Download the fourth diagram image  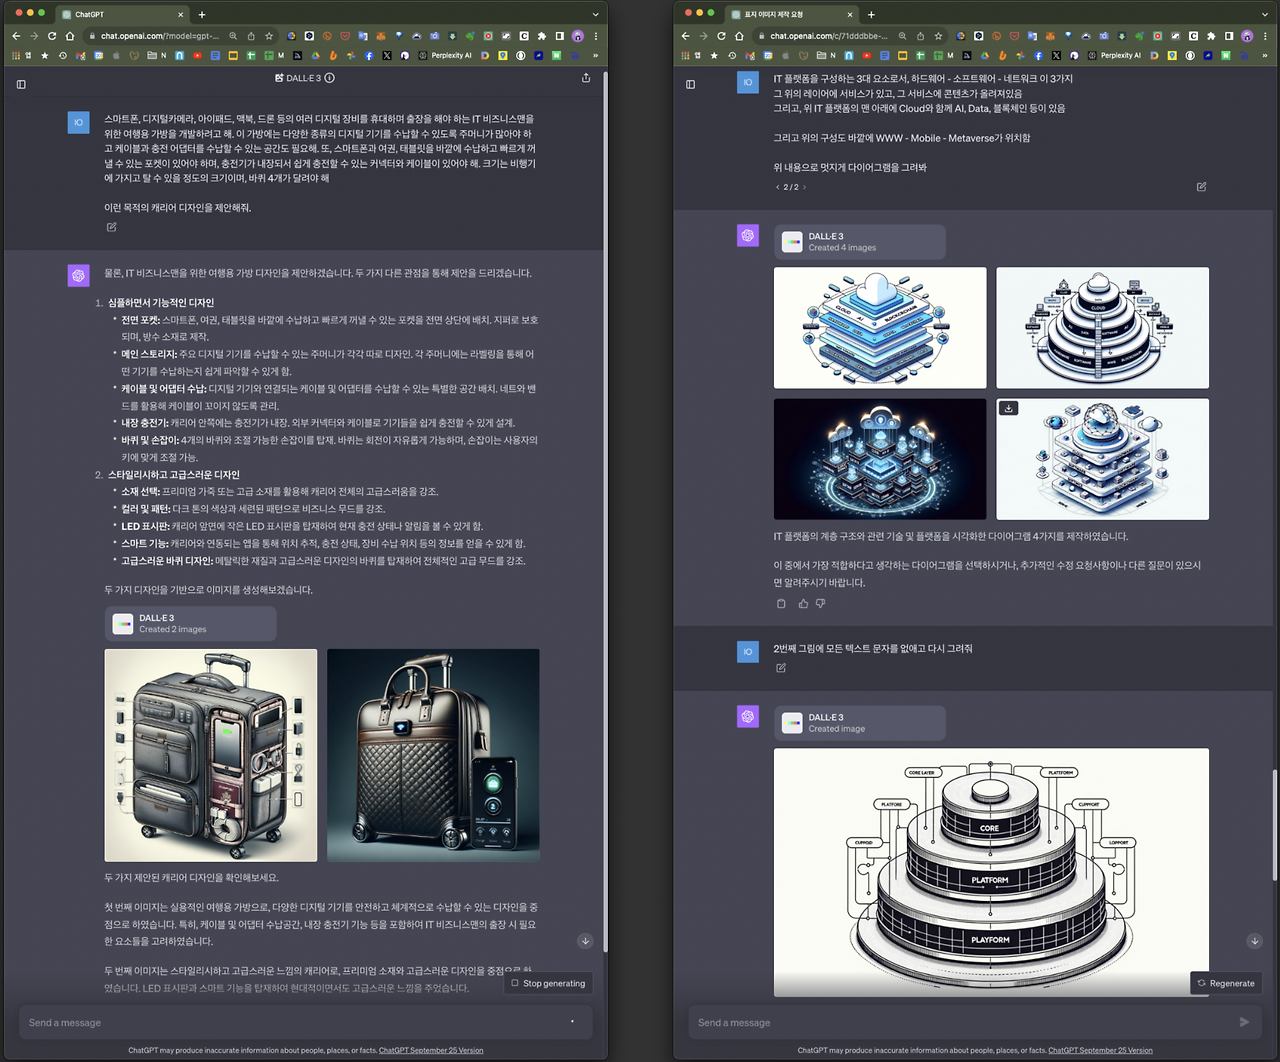[x=1008, y=408]
